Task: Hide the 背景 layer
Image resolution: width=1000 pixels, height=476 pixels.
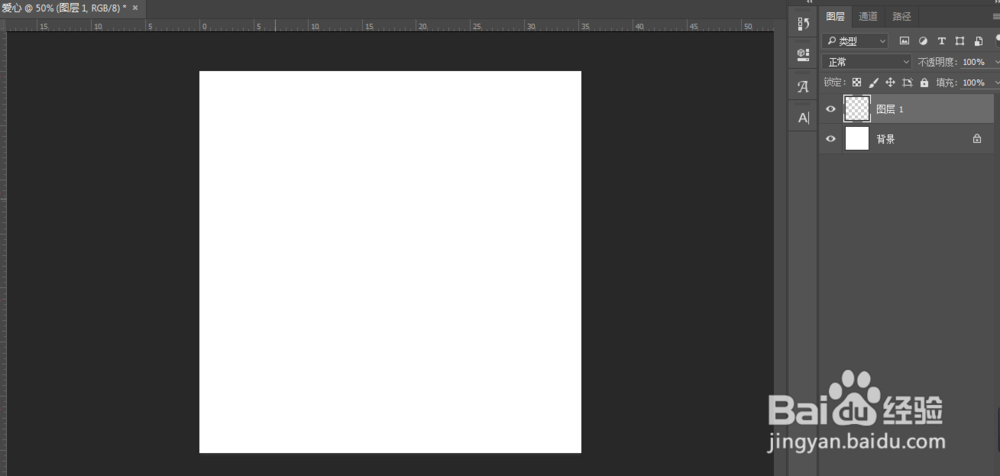Action: 830,138
